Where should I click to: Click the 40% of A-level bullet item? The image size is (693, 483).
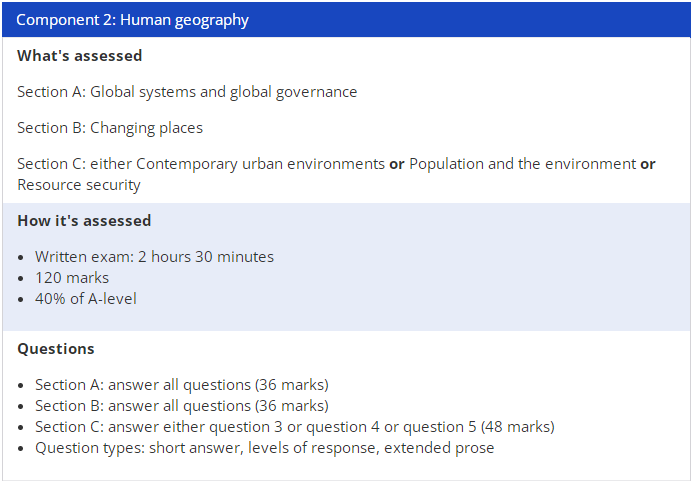[86, 299]
